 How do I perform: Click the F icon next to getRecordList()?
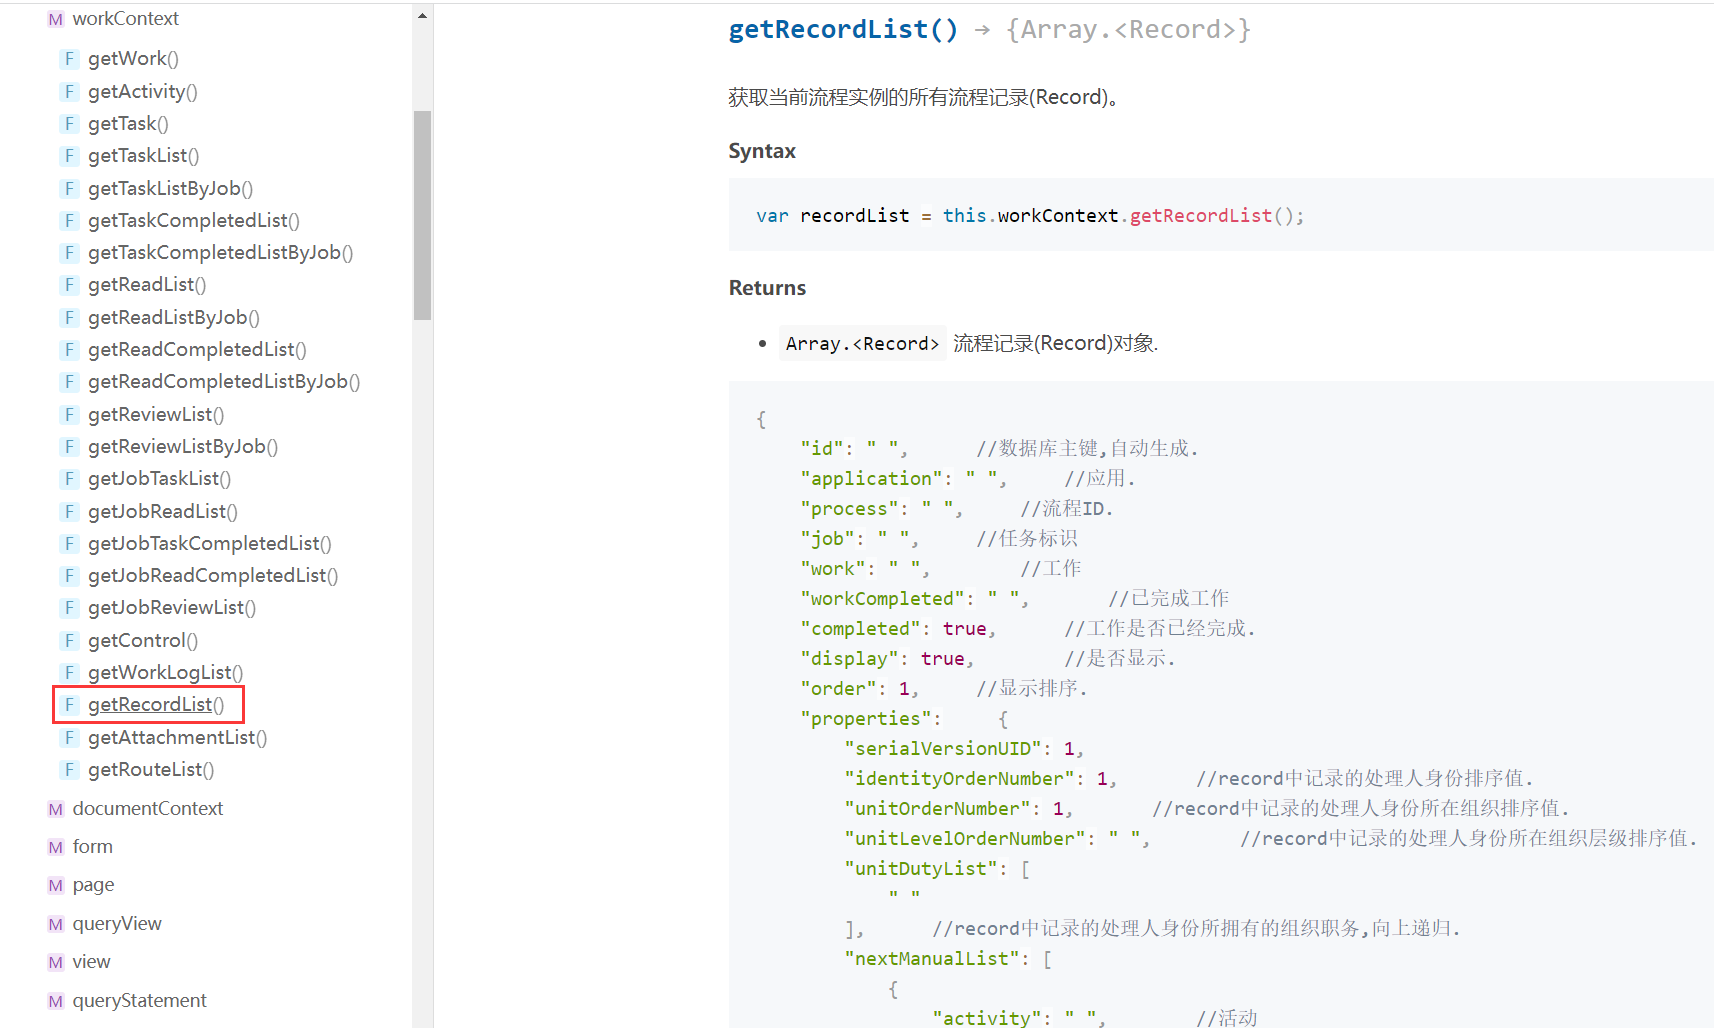click(69, 705)
